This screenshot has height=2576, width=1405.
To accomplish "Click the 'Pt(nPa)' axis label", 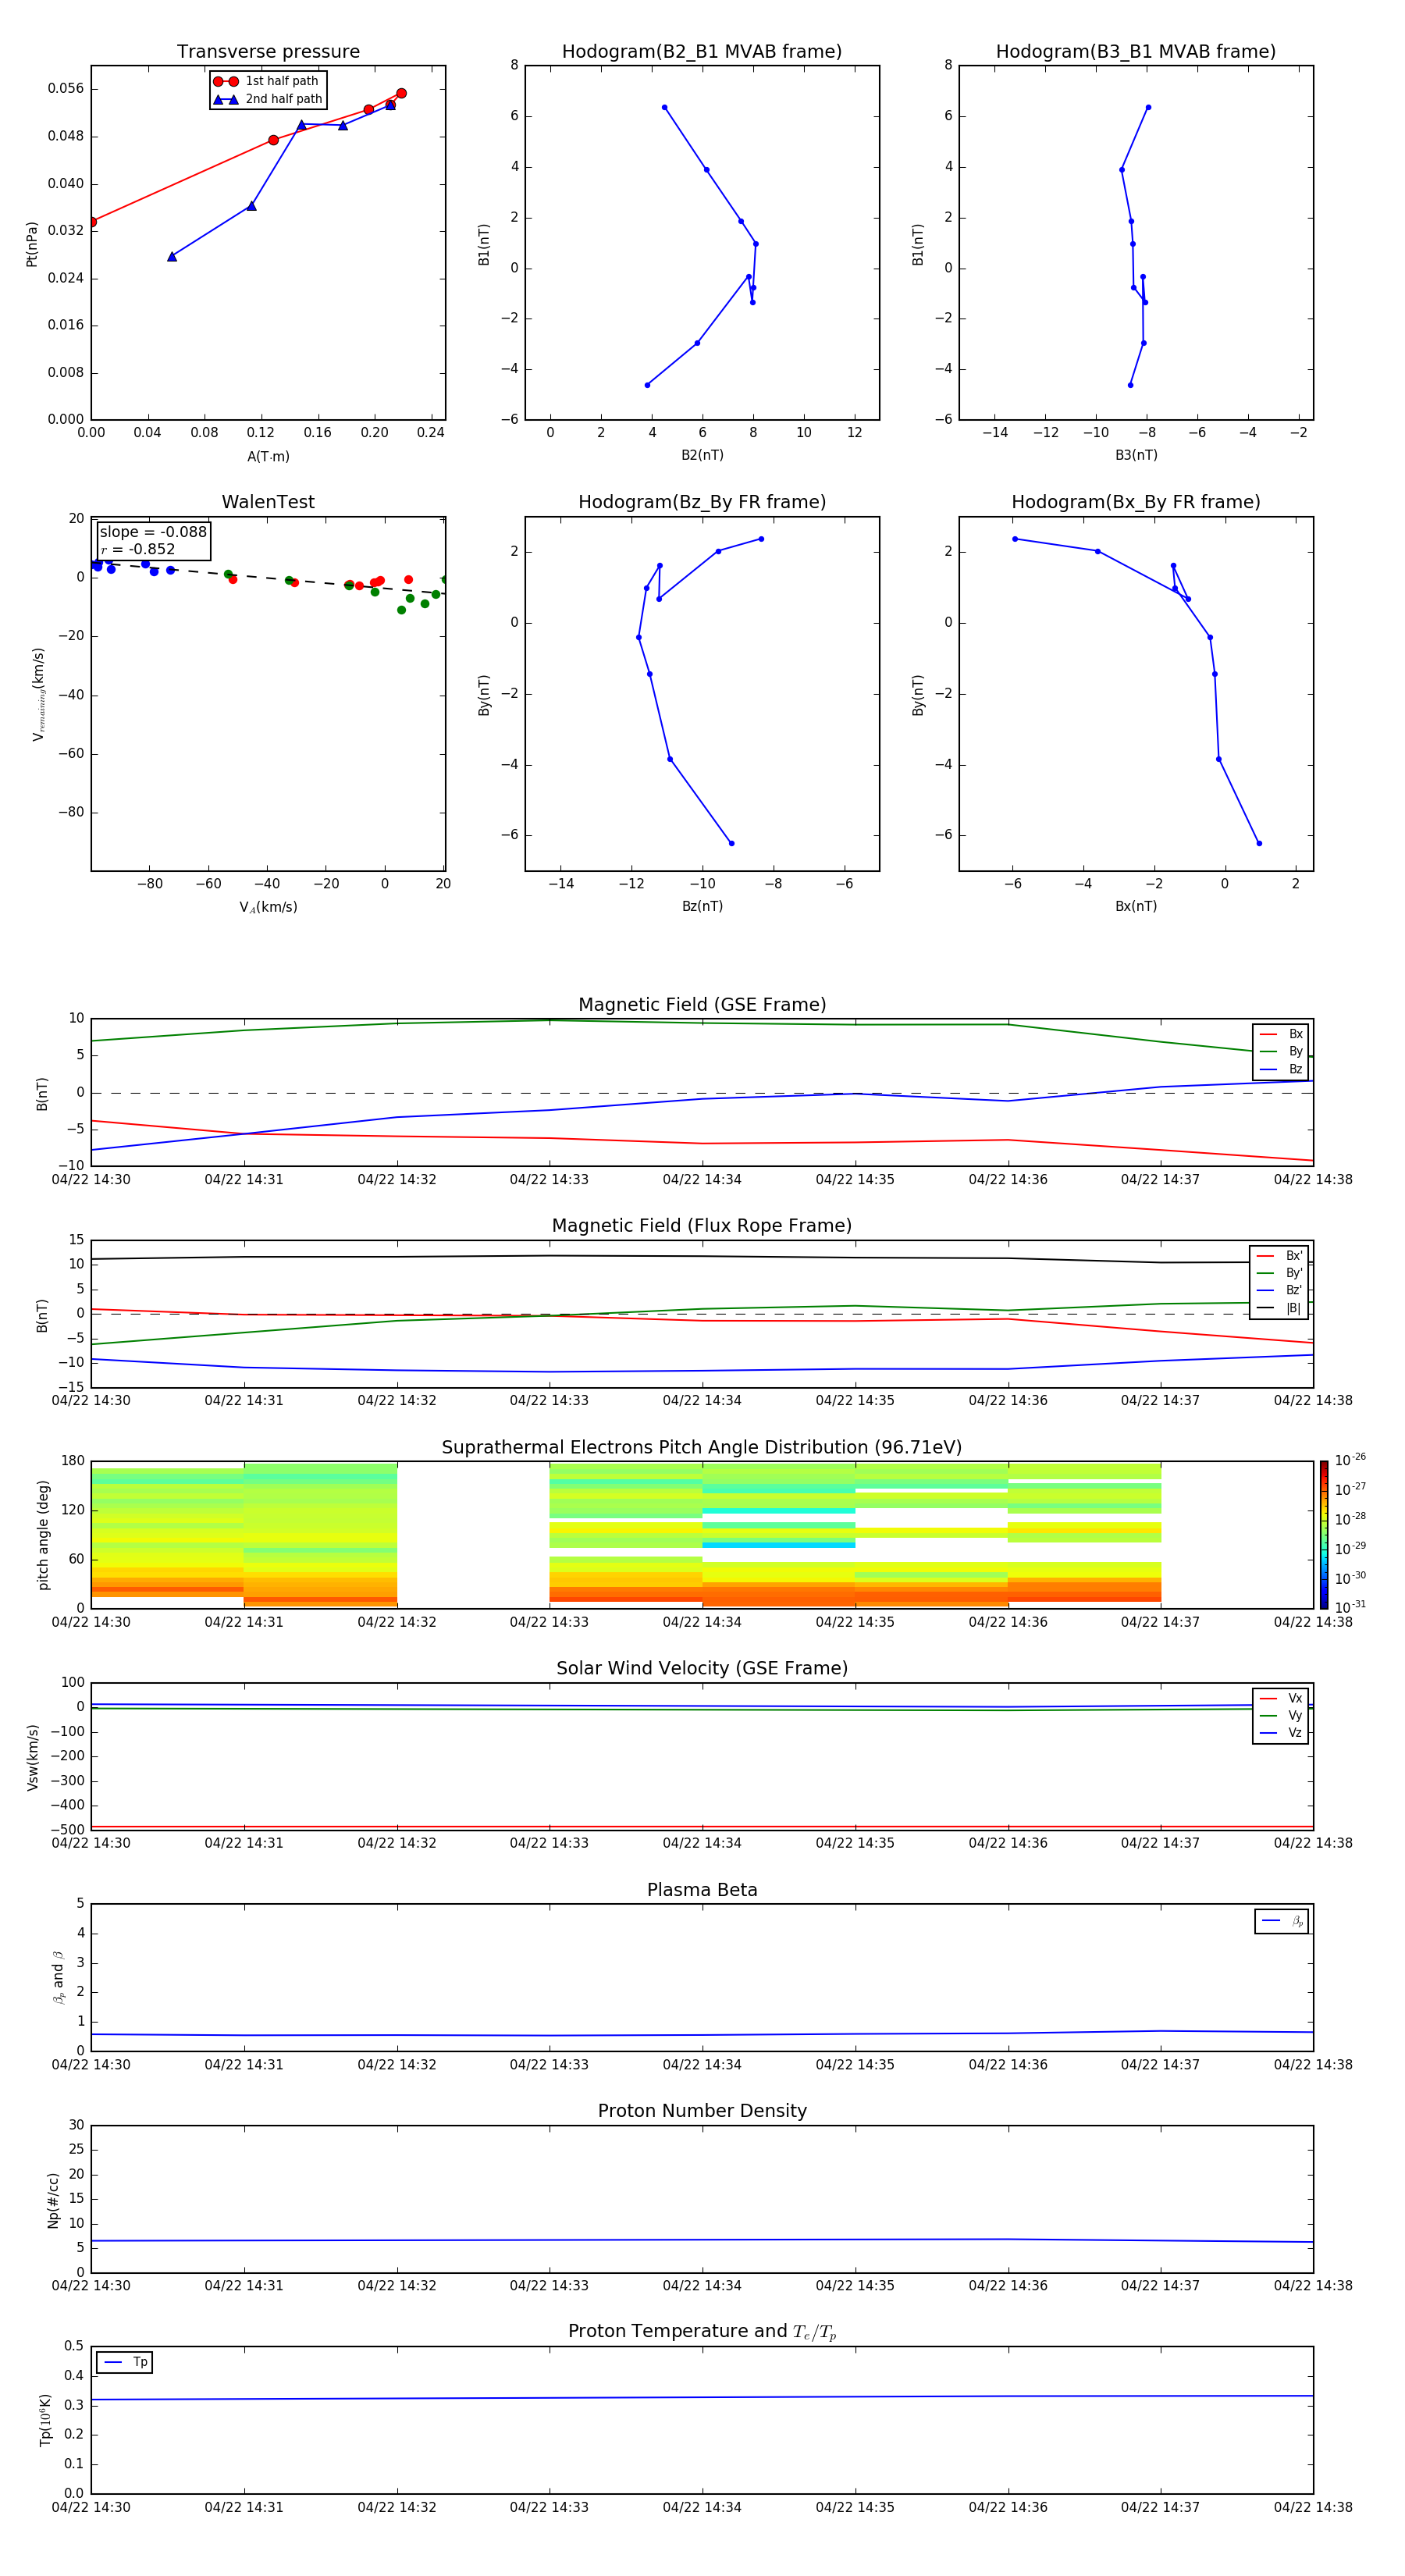I will 32,244.
